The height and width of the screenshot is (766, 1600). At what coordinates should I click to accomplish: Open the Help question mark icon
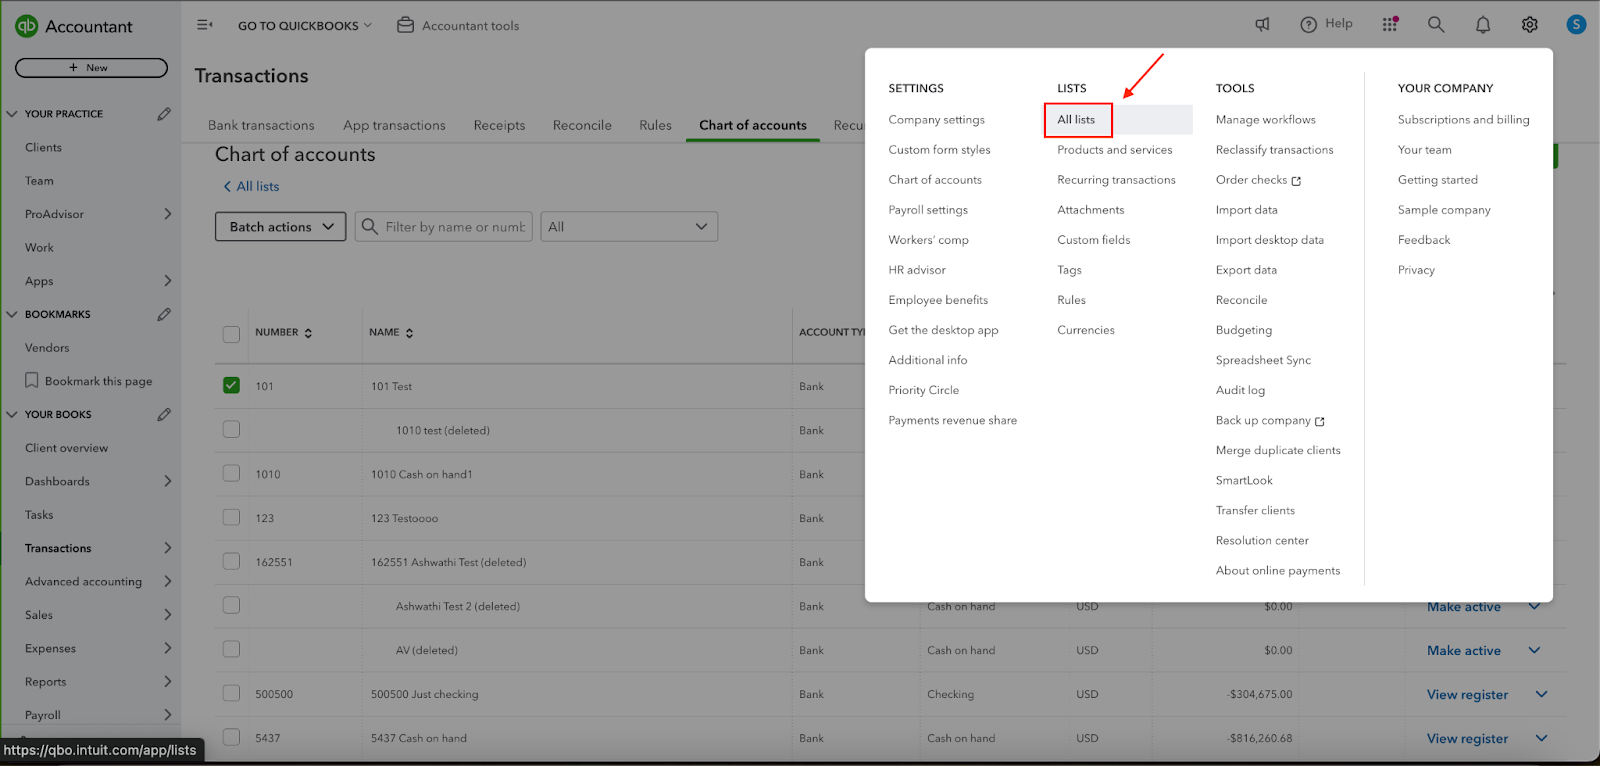pyautogui.click(x=1308, y=25)
